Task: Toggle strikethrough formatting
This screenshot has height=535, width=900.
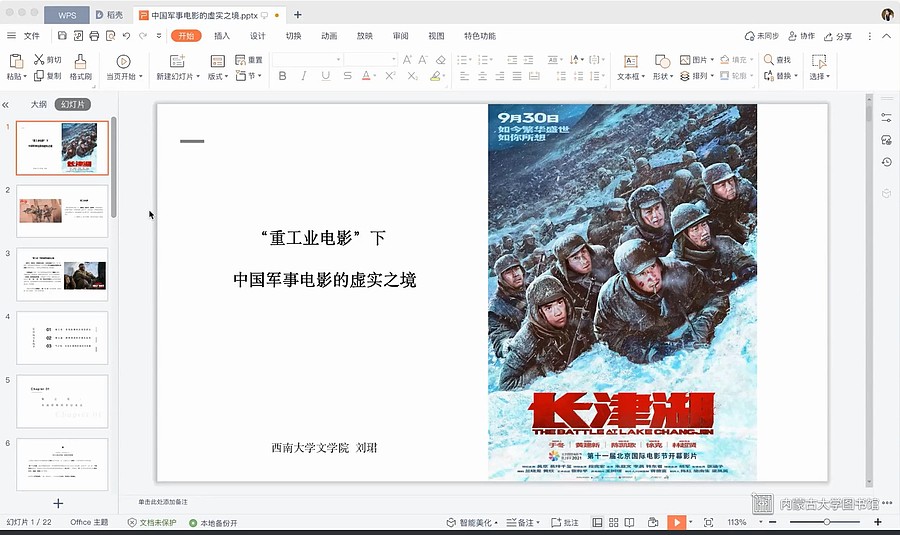Action: click(x=347, y=76)
